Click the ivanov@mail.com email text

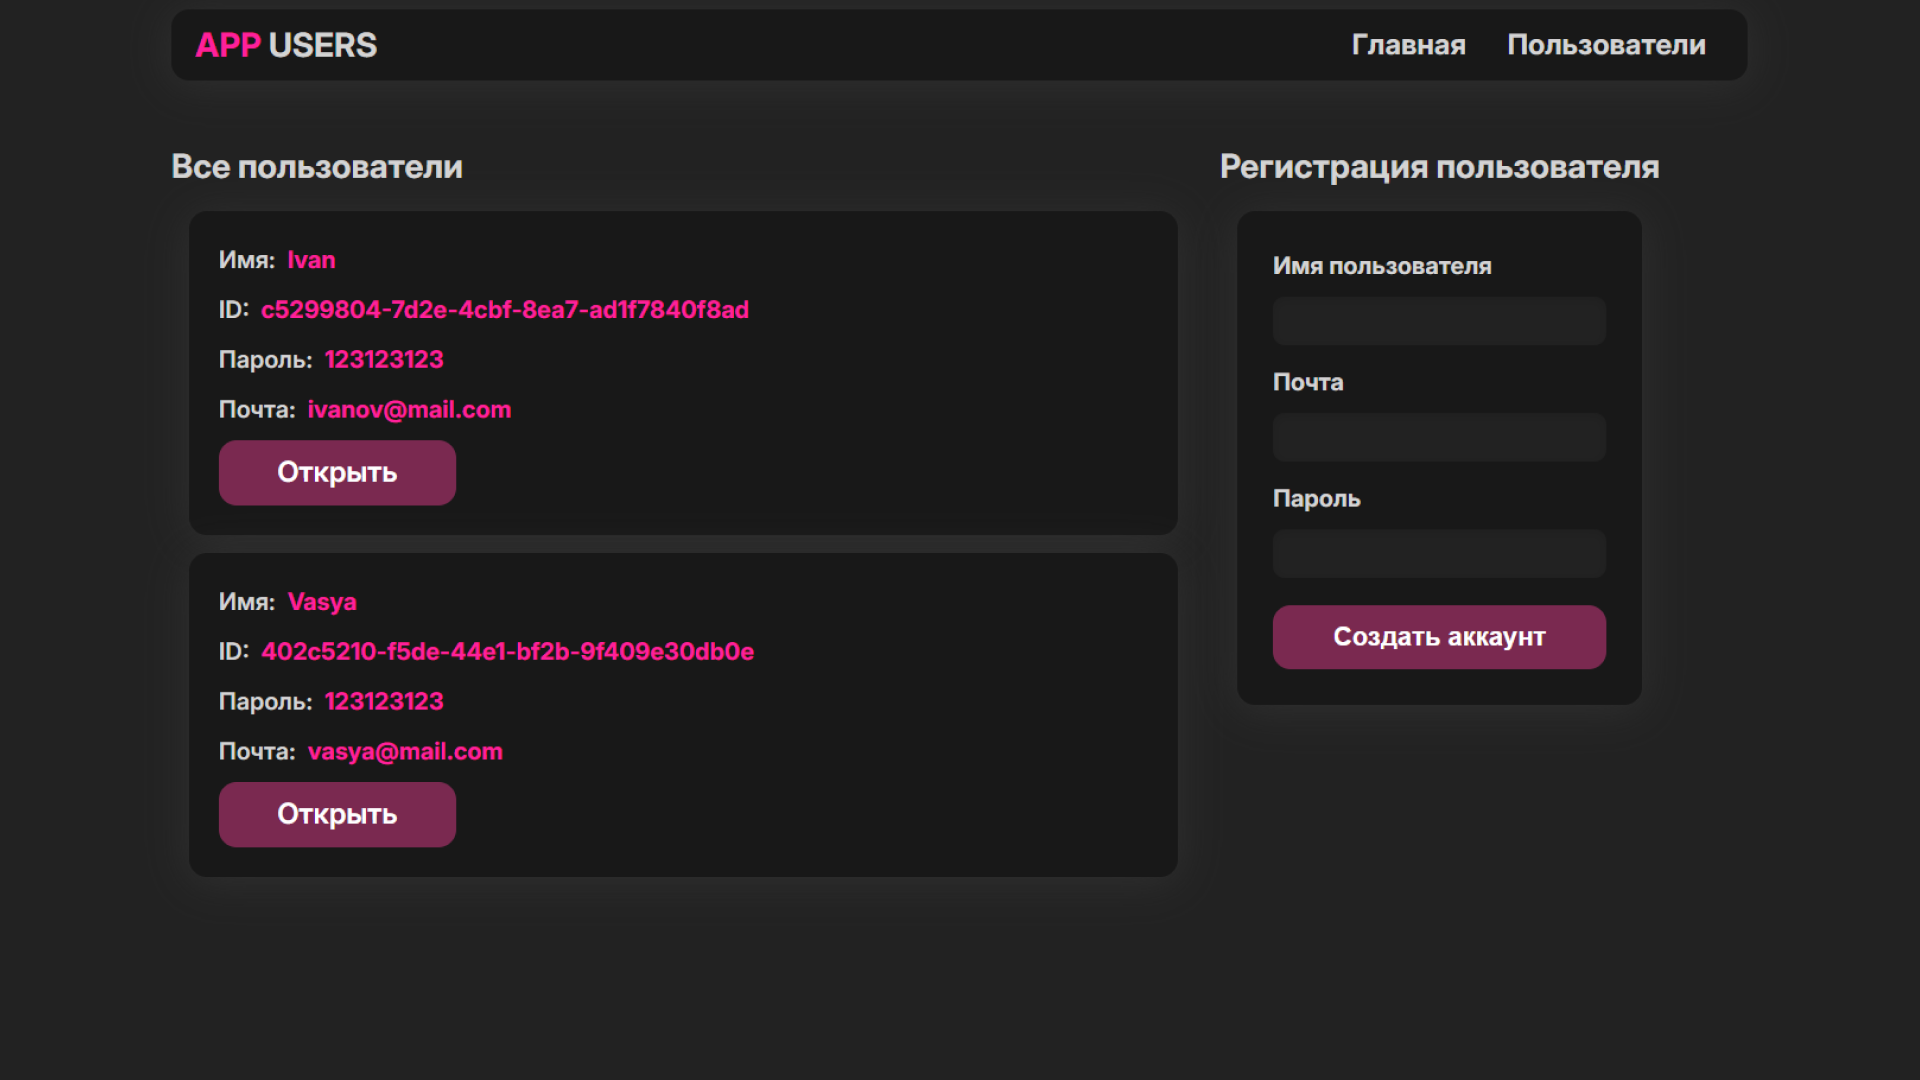[x=409, y=410]
